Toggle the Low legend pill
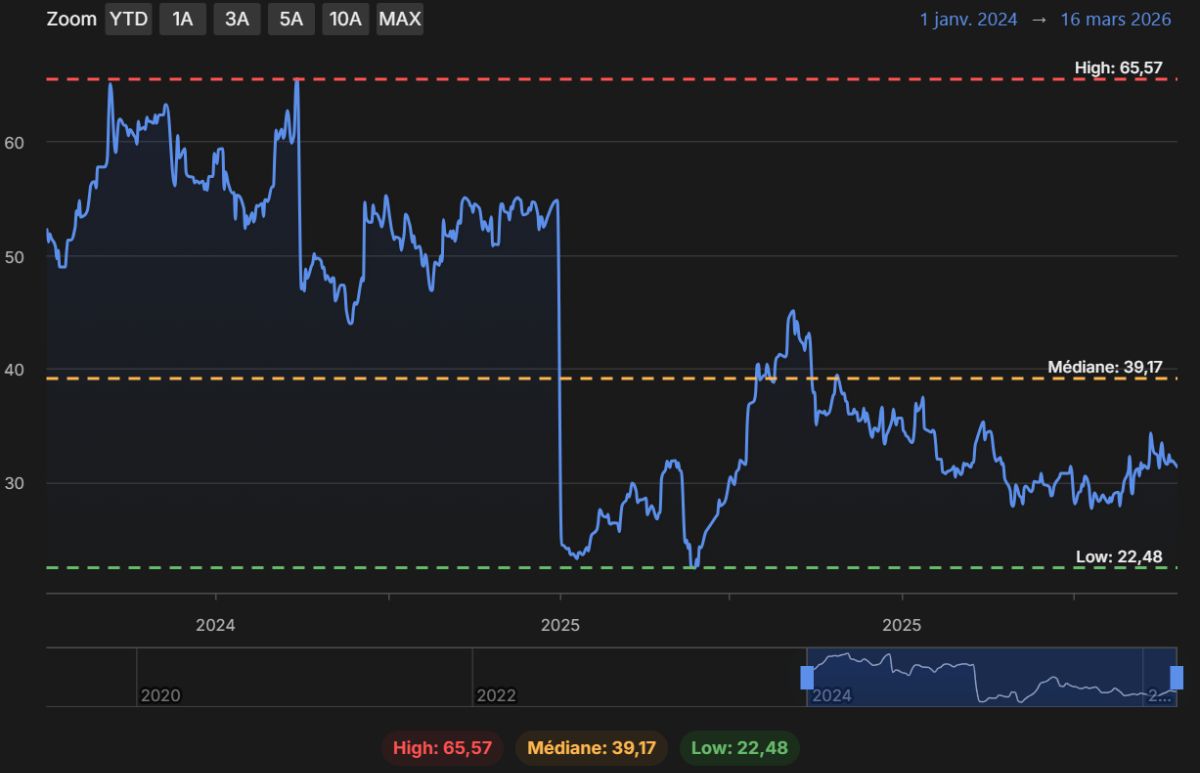This screenshot has height=773, width=1200. click(739, 748)
